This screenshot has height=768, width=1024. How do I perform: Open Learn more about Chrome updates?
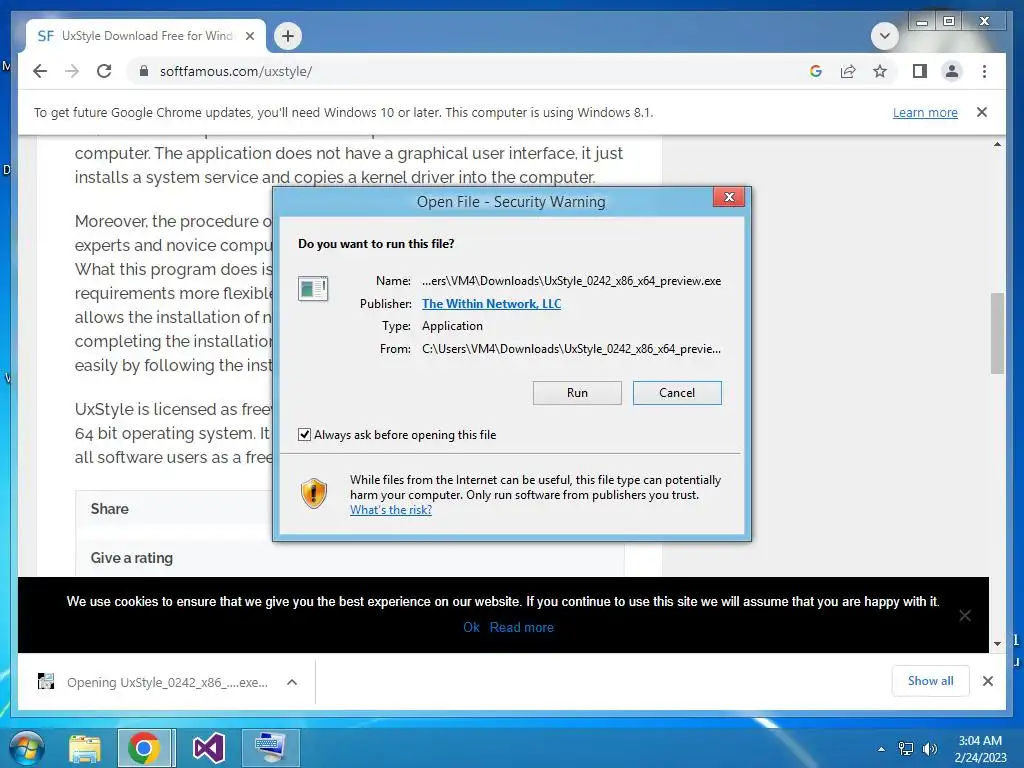925,112
